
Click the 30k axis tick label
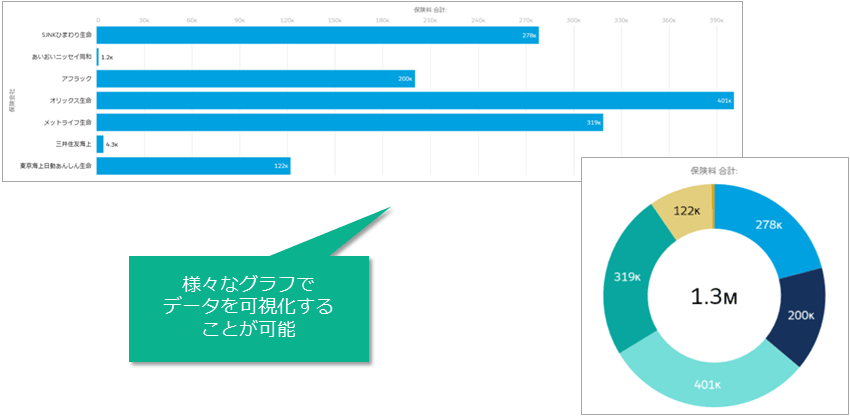click(x=144, y=20)
